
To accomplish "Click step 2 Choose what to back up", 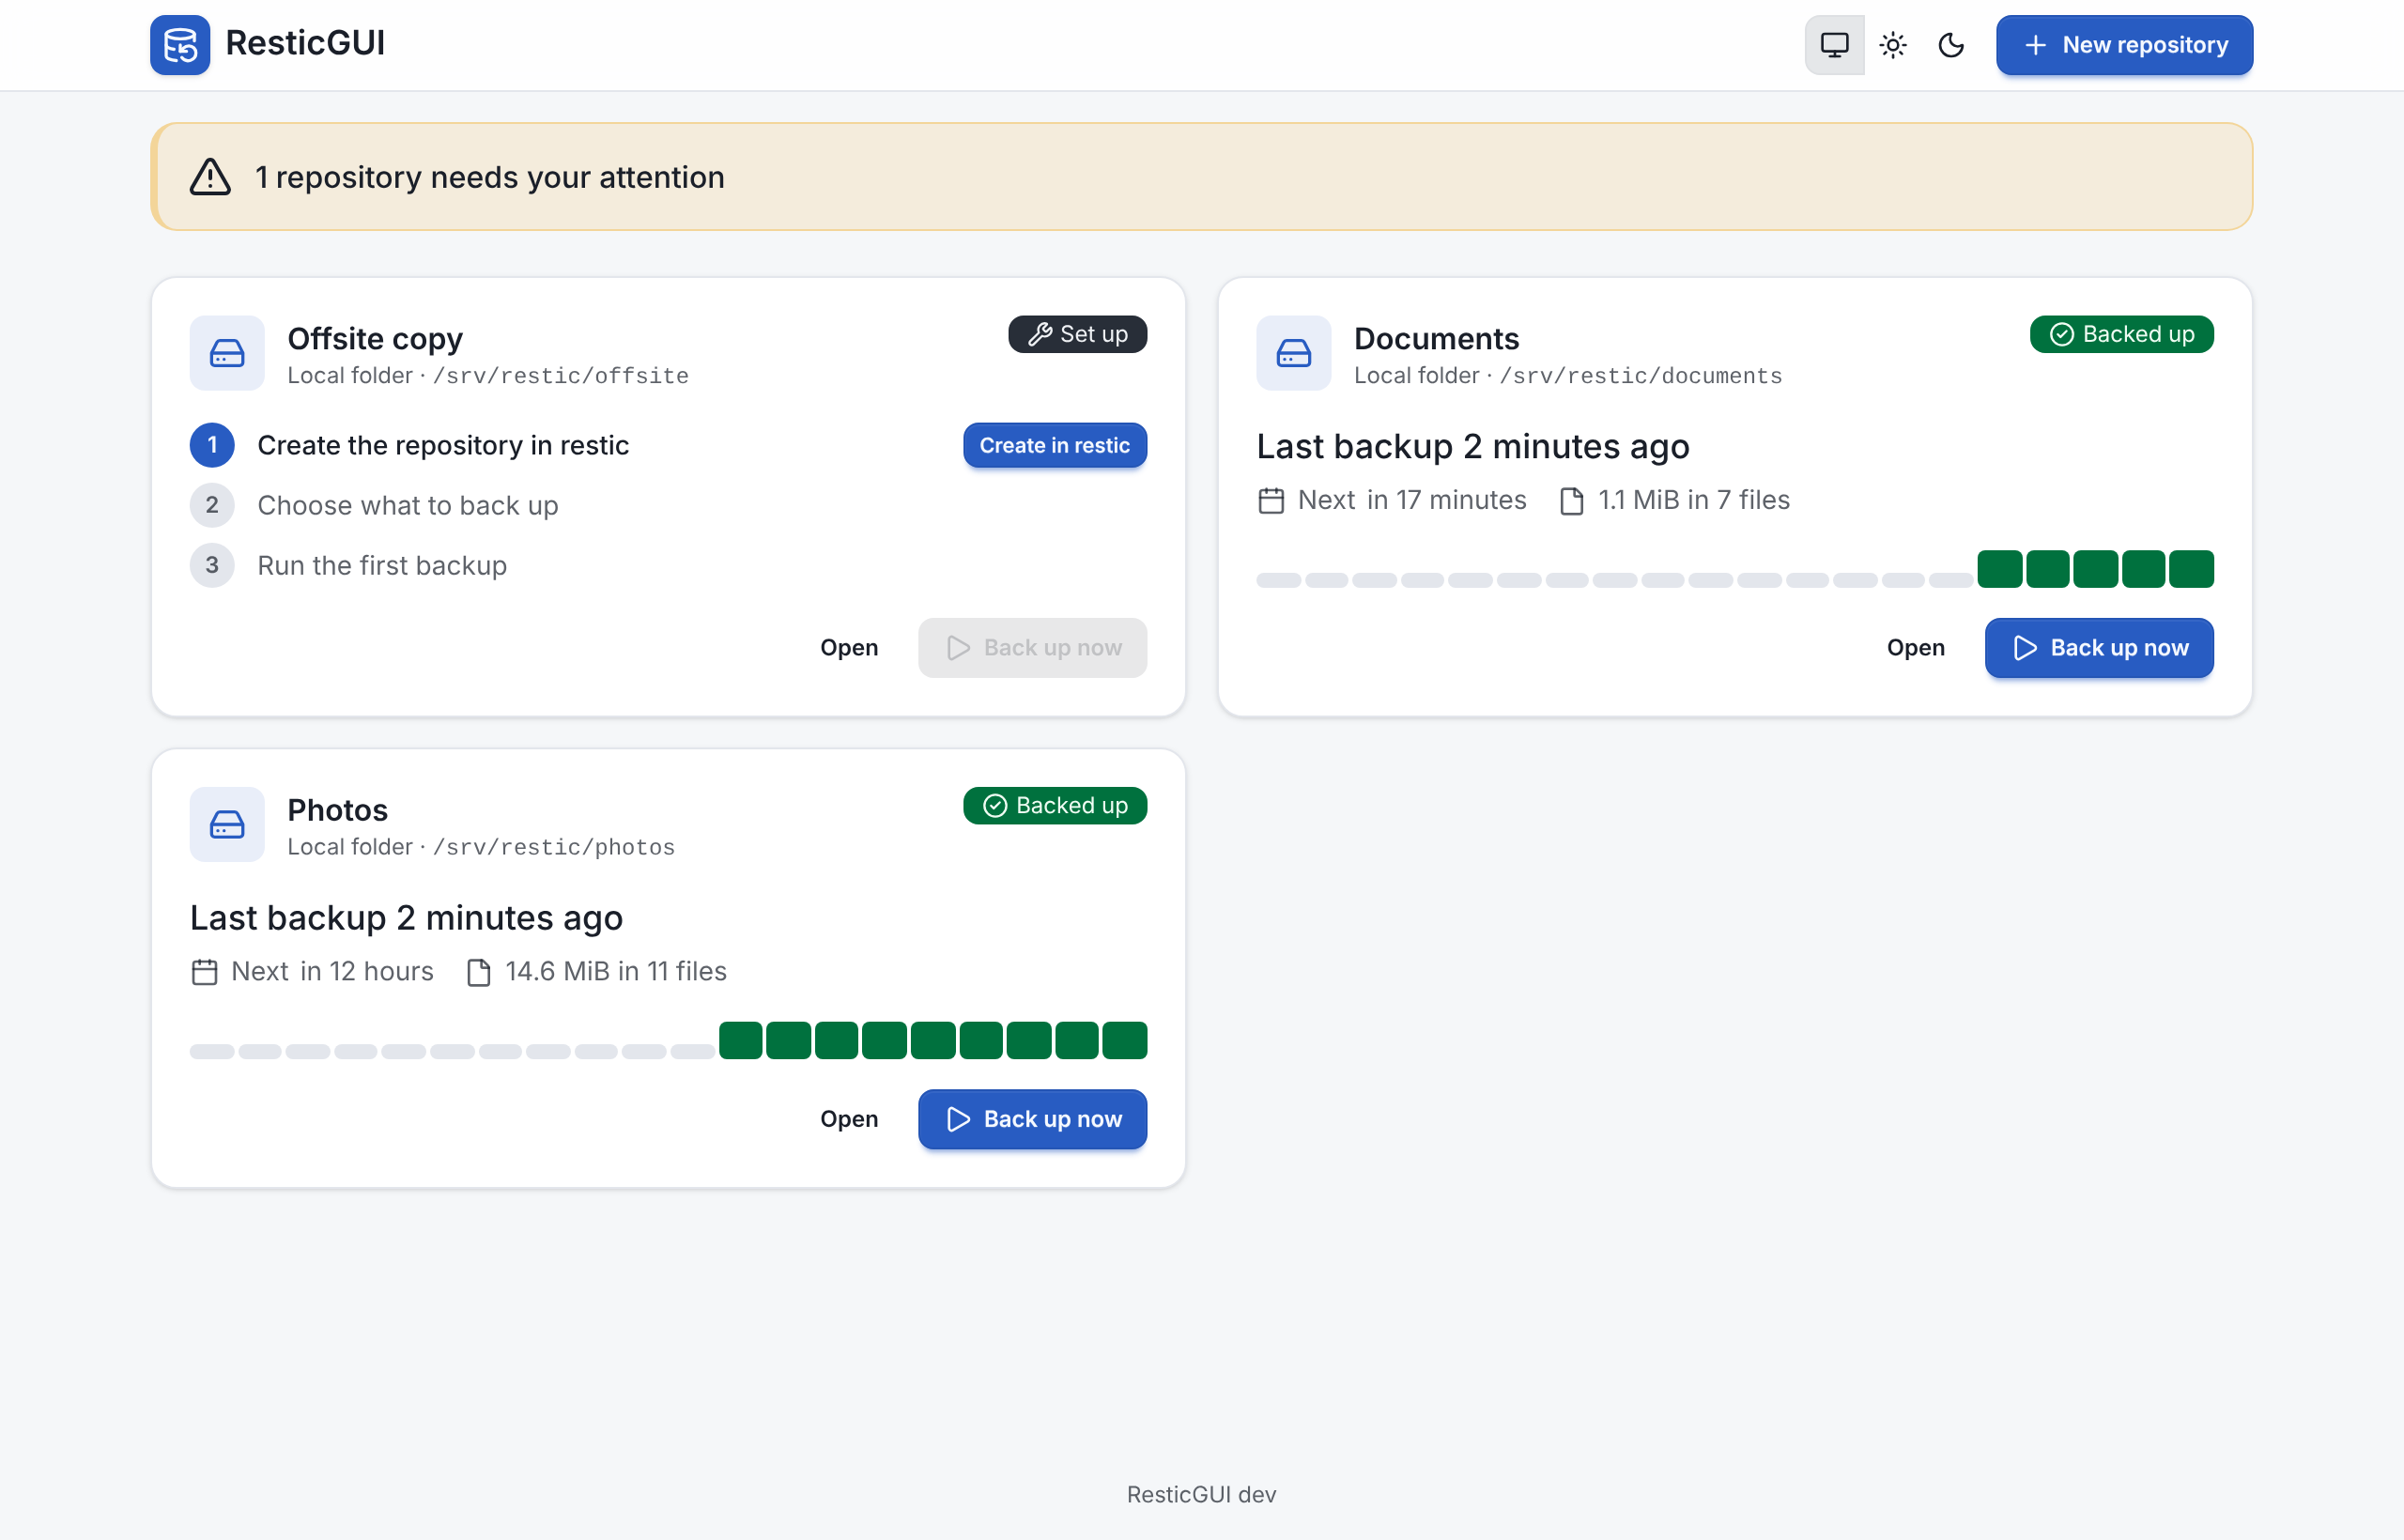I will coord(408,505).
